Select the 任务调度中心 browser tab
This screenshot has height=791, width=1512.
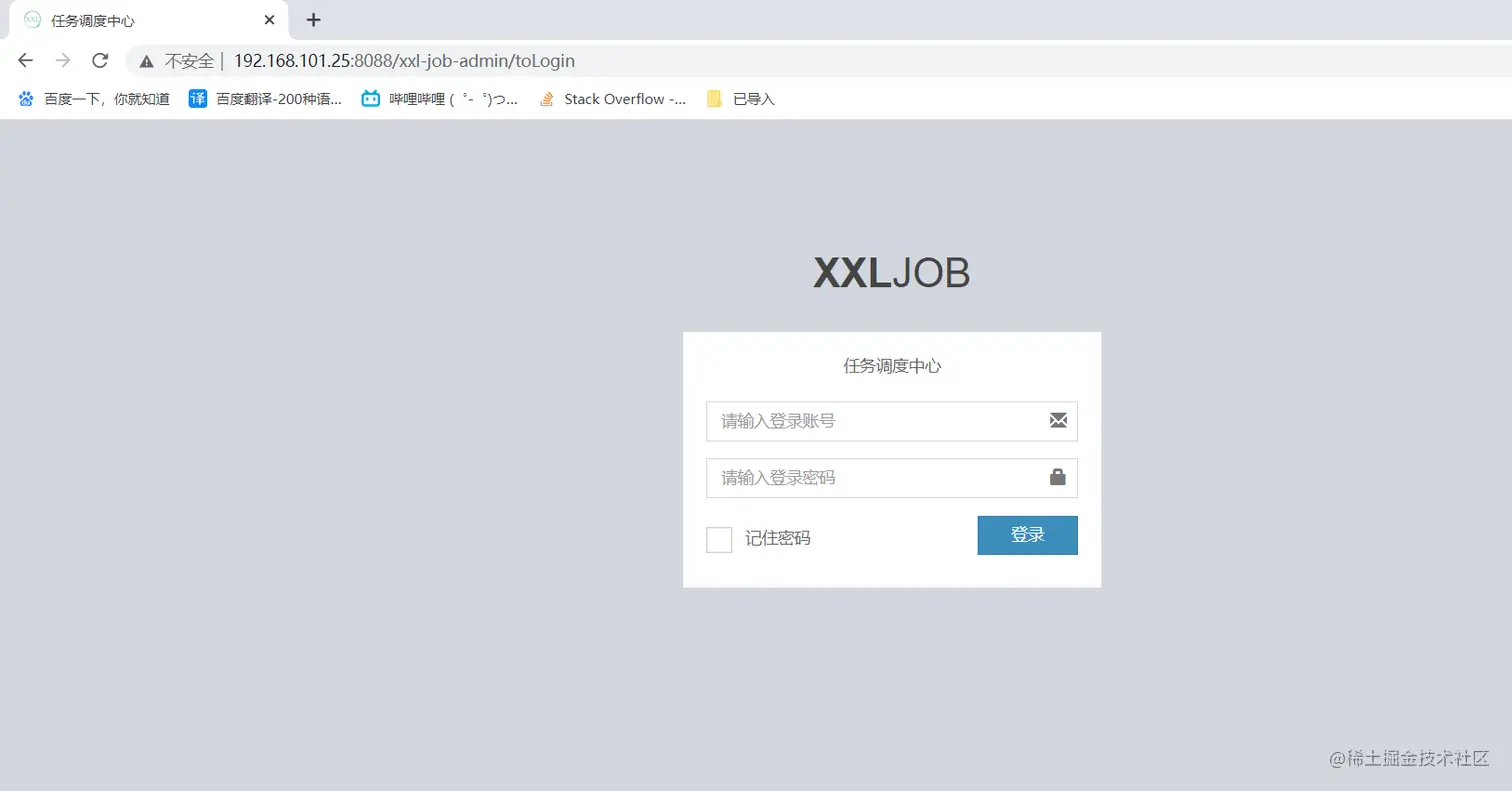click(150, 20)
